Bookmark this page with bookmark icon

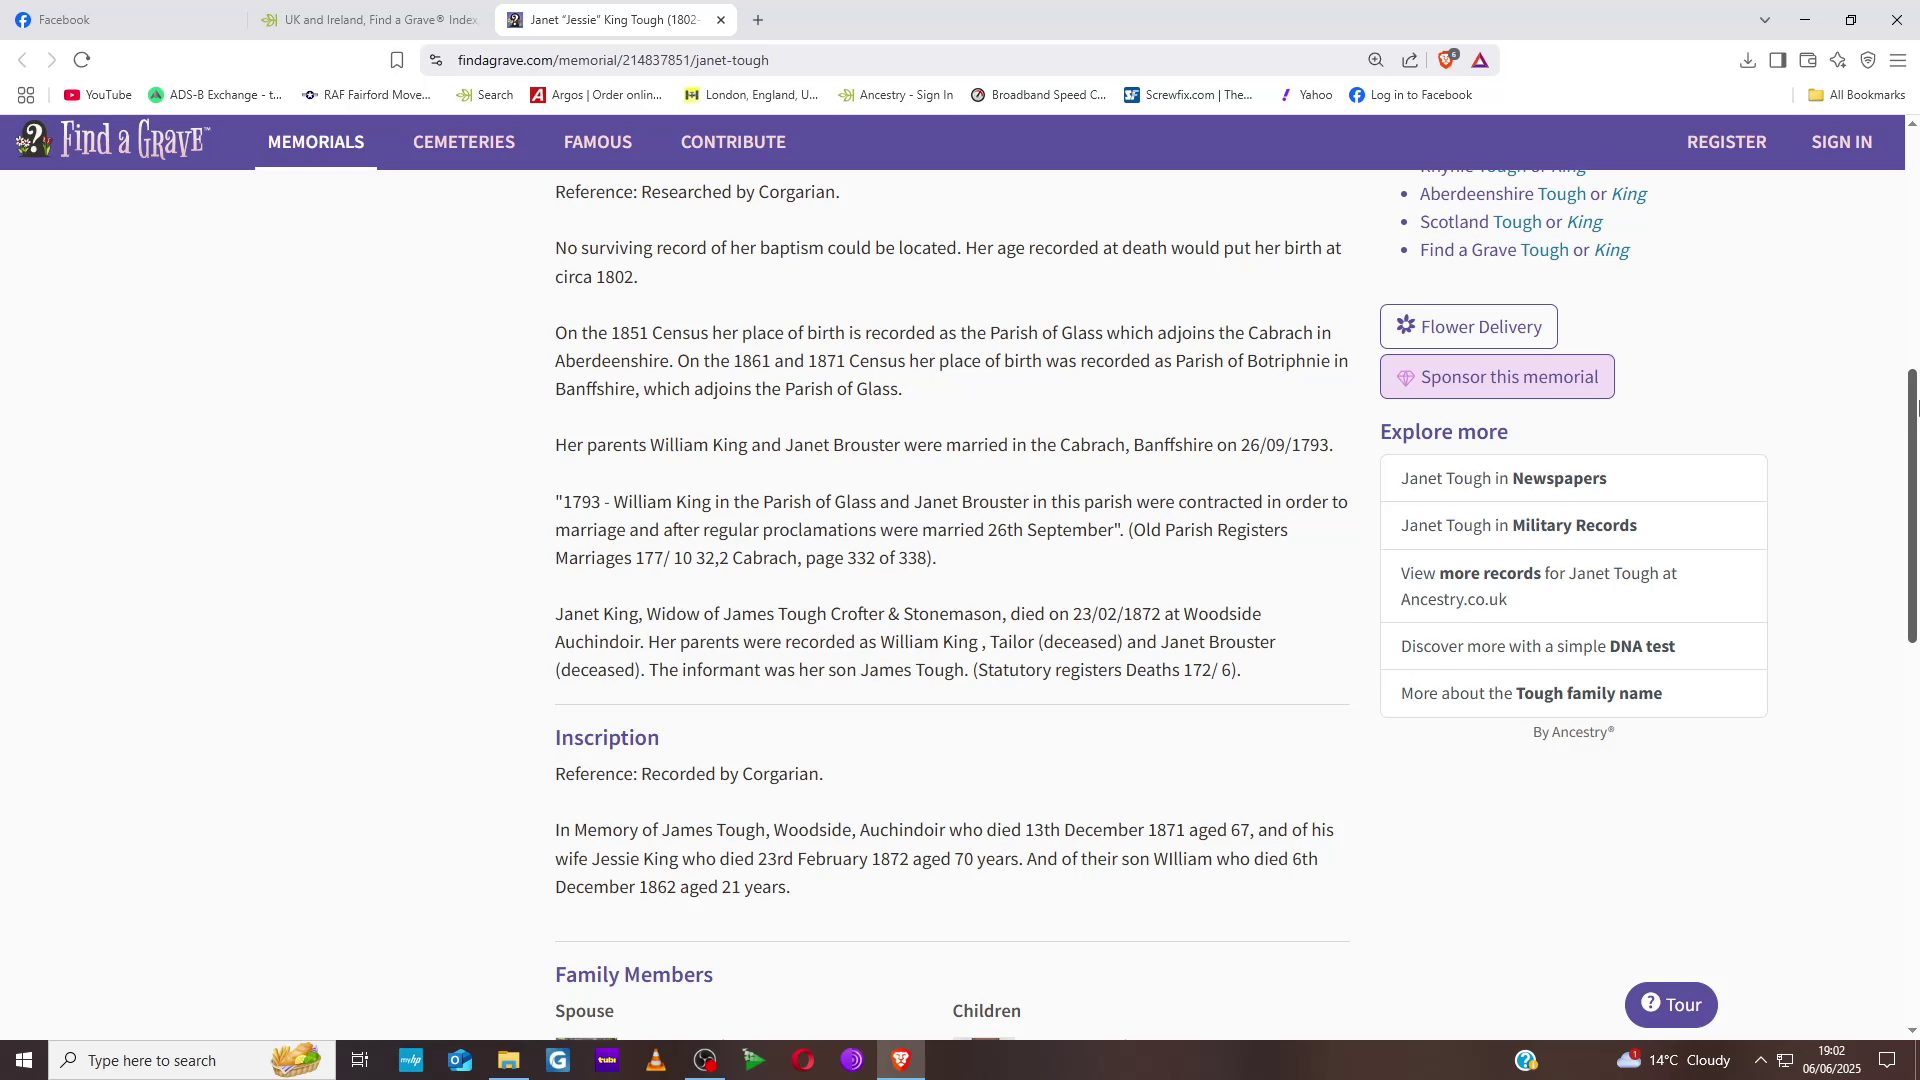pos(397,60)
